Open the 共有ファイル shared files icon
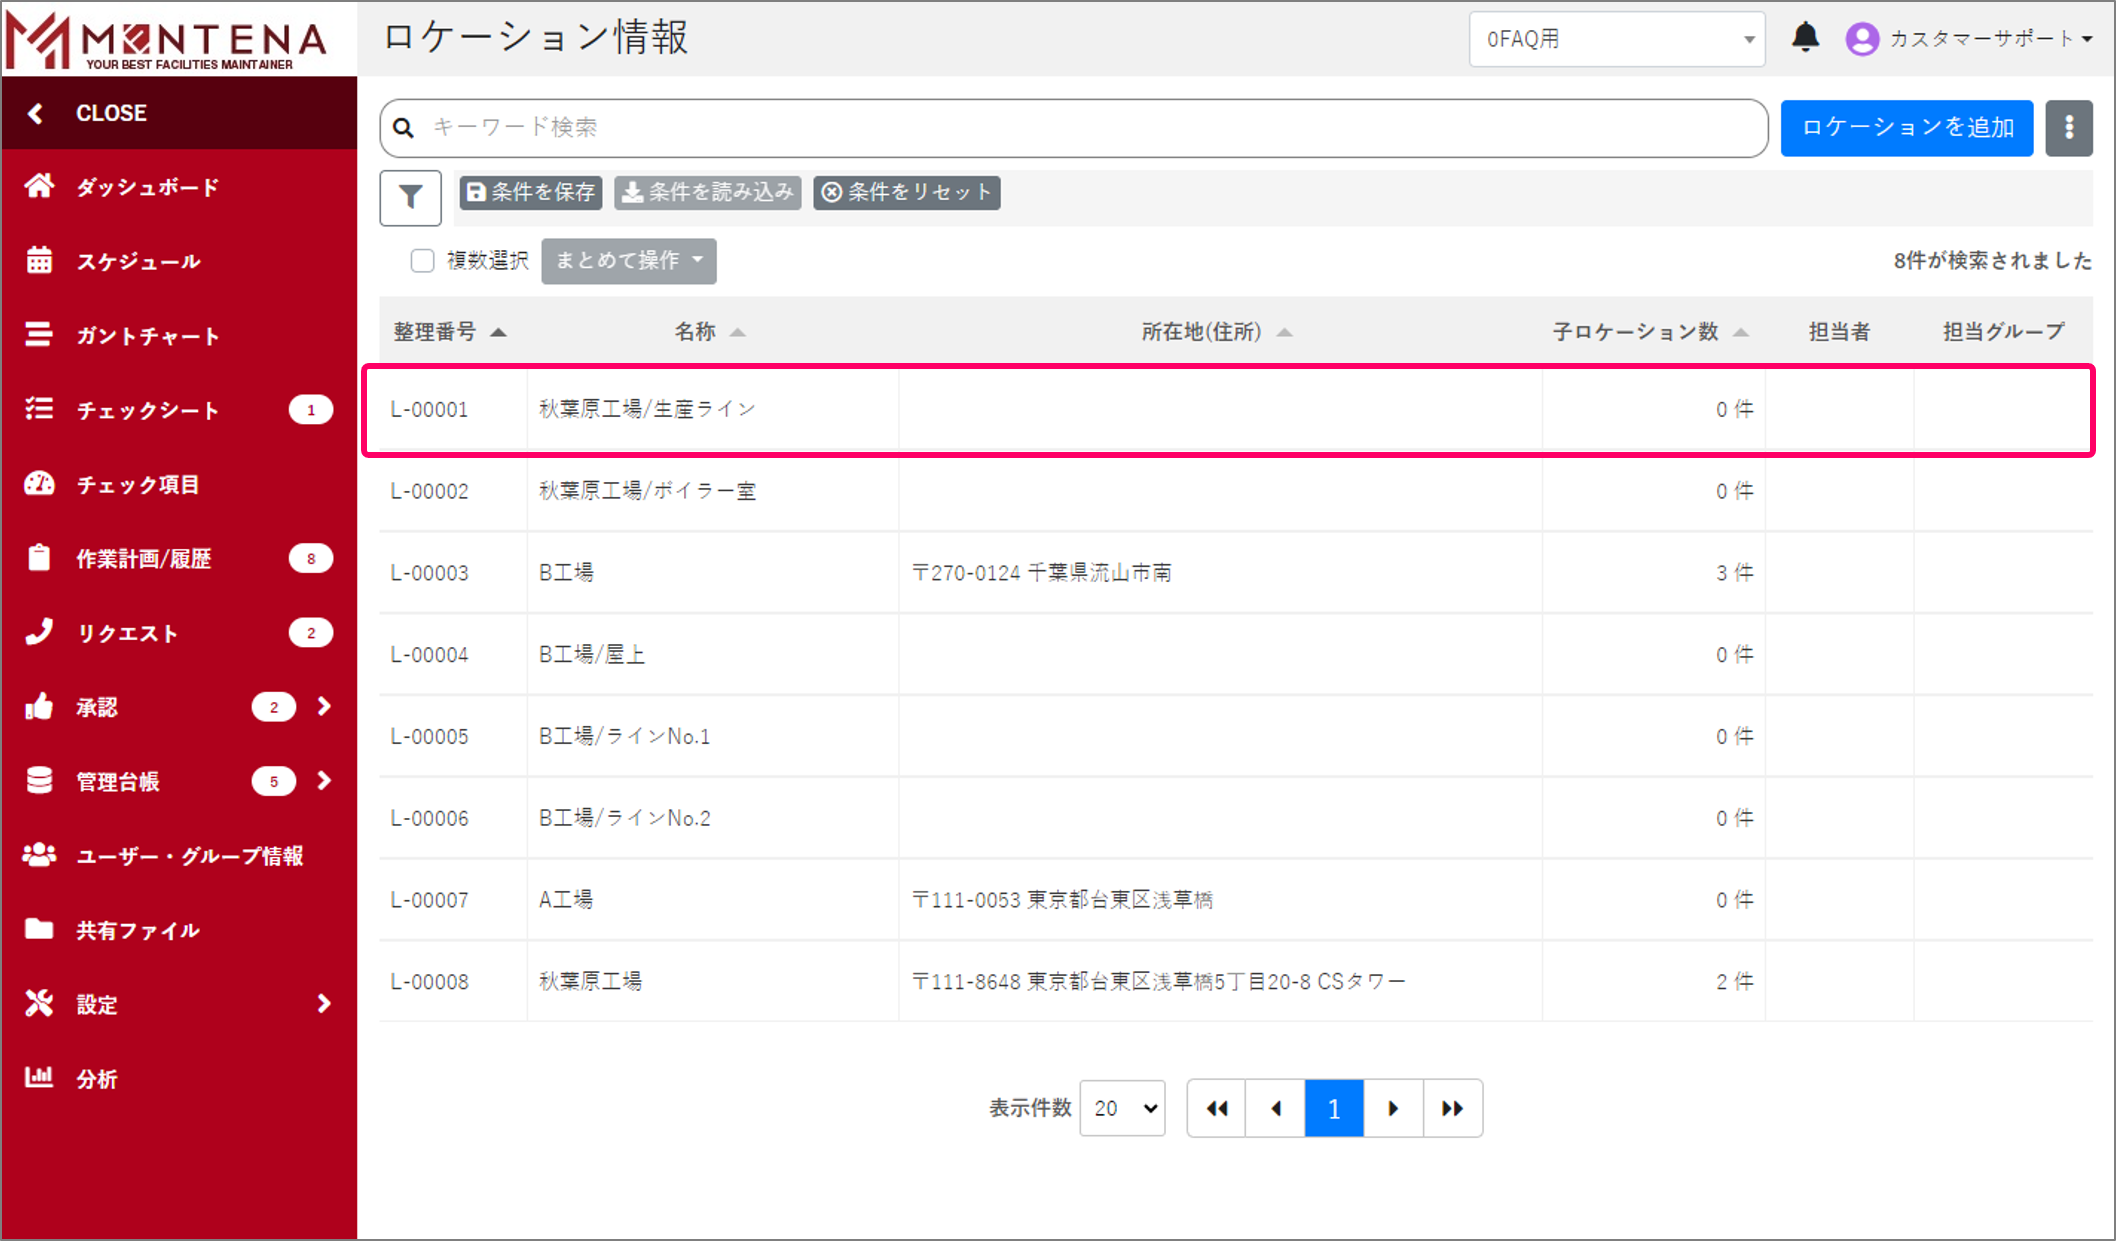 (x=39, y=929)
